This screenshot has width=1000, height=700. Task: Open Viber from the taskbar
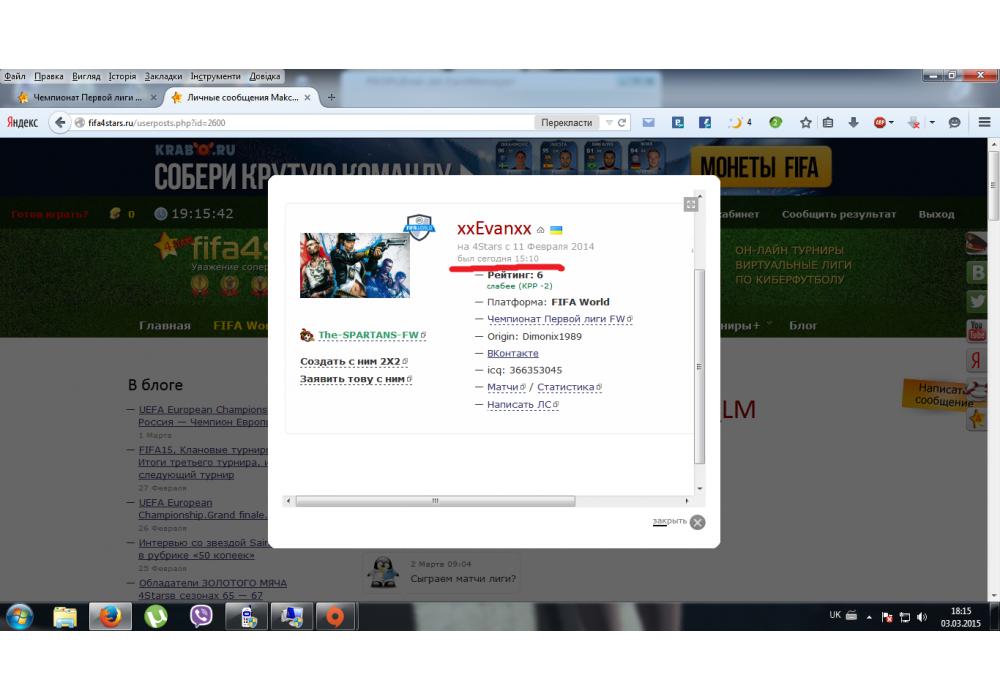click(202, 616)
